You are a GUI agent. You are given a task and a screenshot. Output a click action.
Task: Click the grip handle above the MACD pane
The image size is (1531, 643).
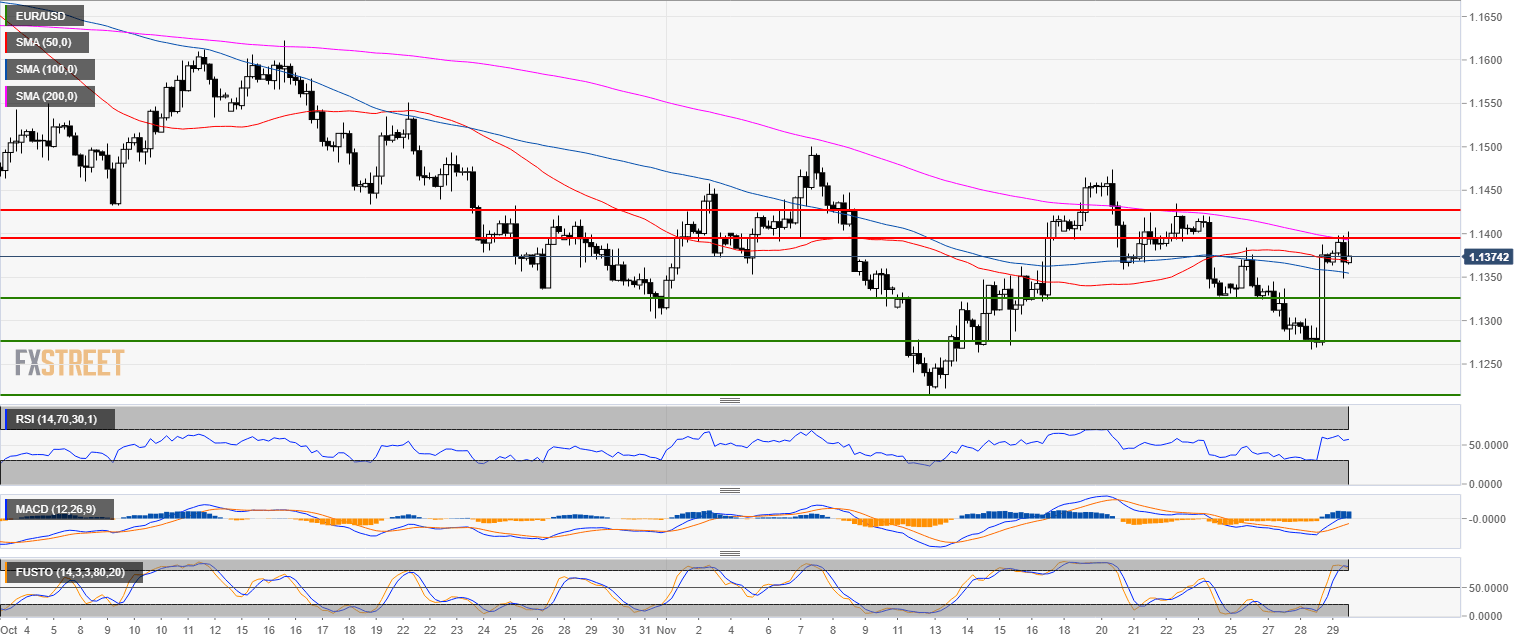point(730,490)
